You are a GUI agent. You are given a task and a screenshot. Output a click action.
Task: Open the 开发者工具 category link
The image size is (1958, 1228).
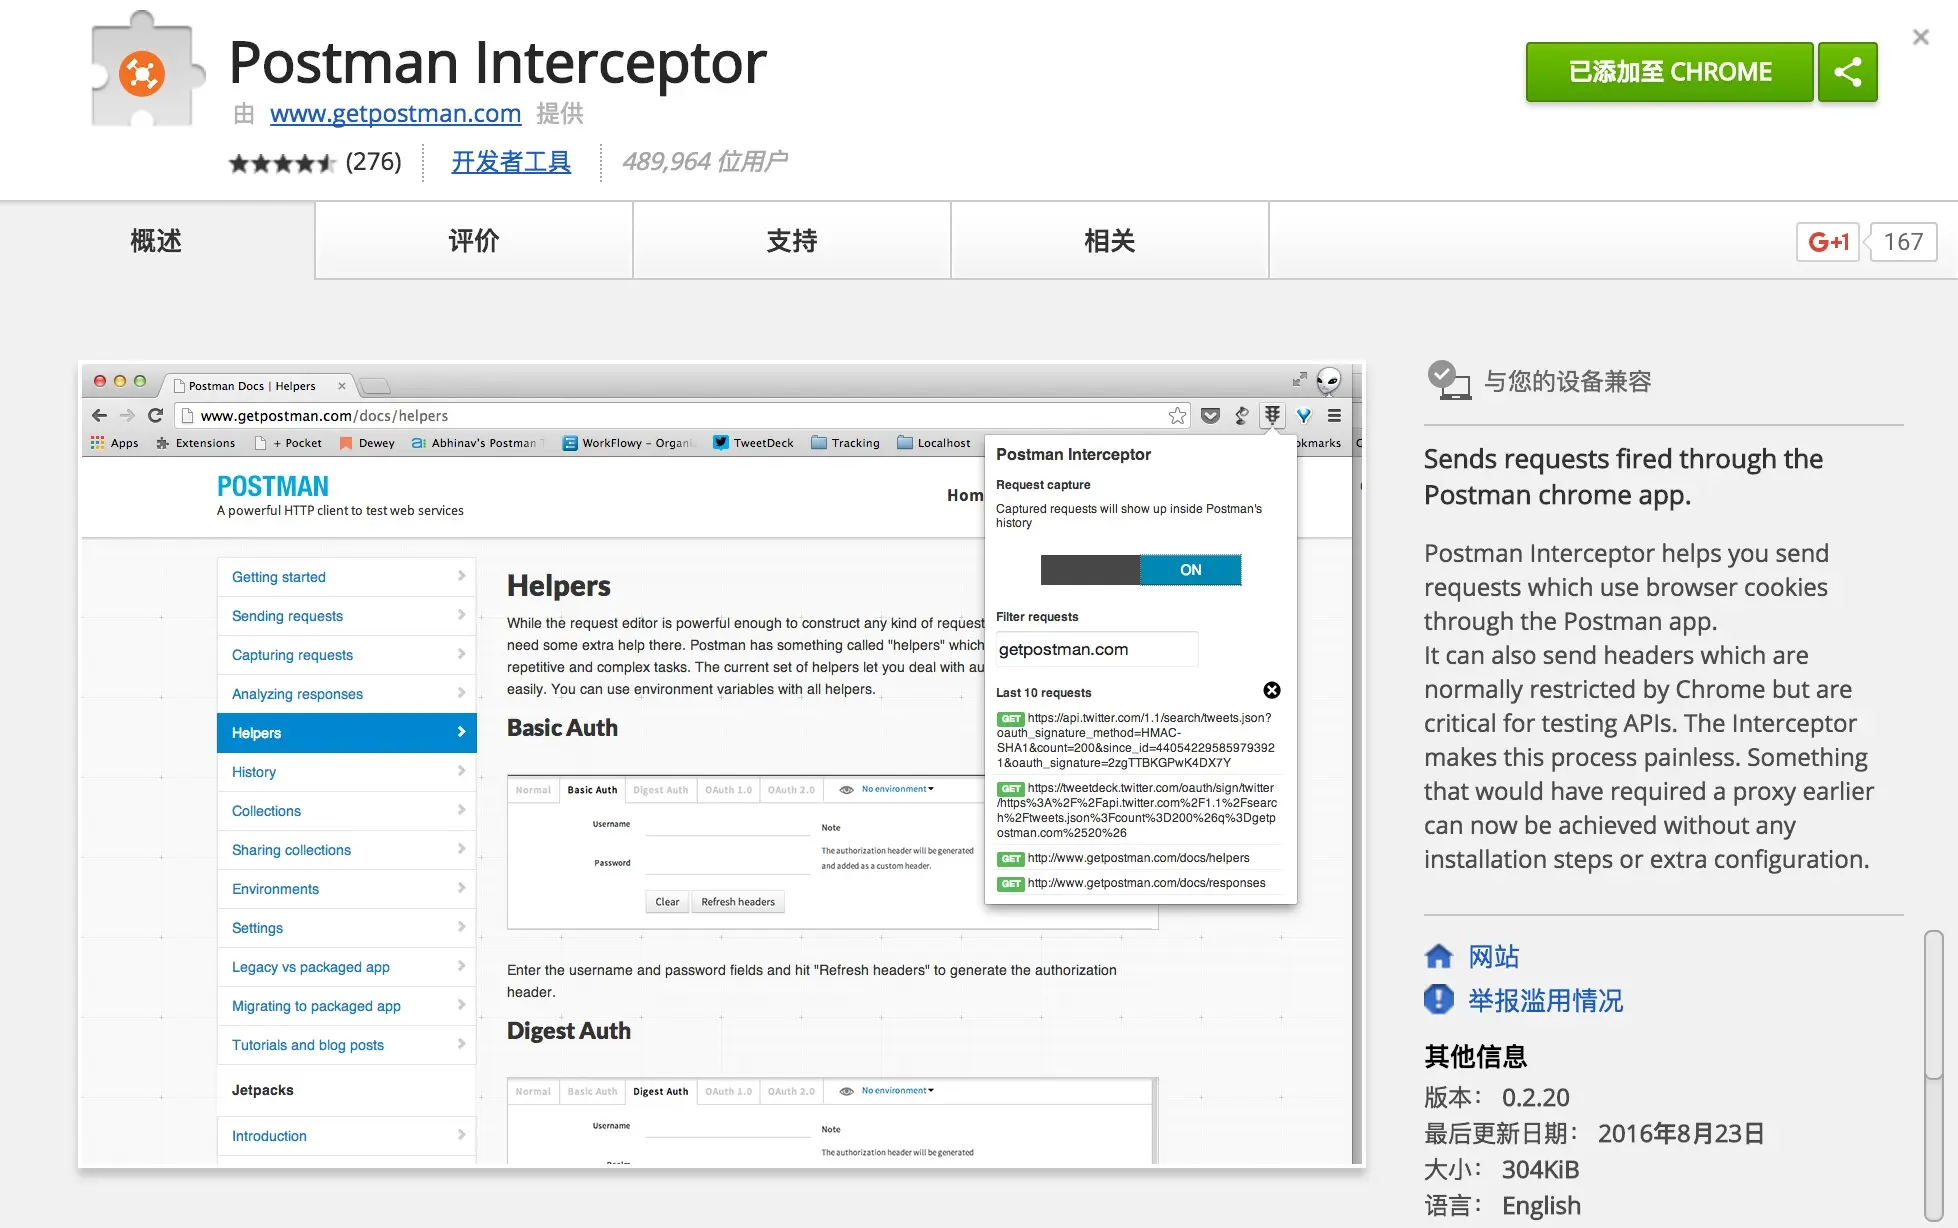click(x=510, y=162)
